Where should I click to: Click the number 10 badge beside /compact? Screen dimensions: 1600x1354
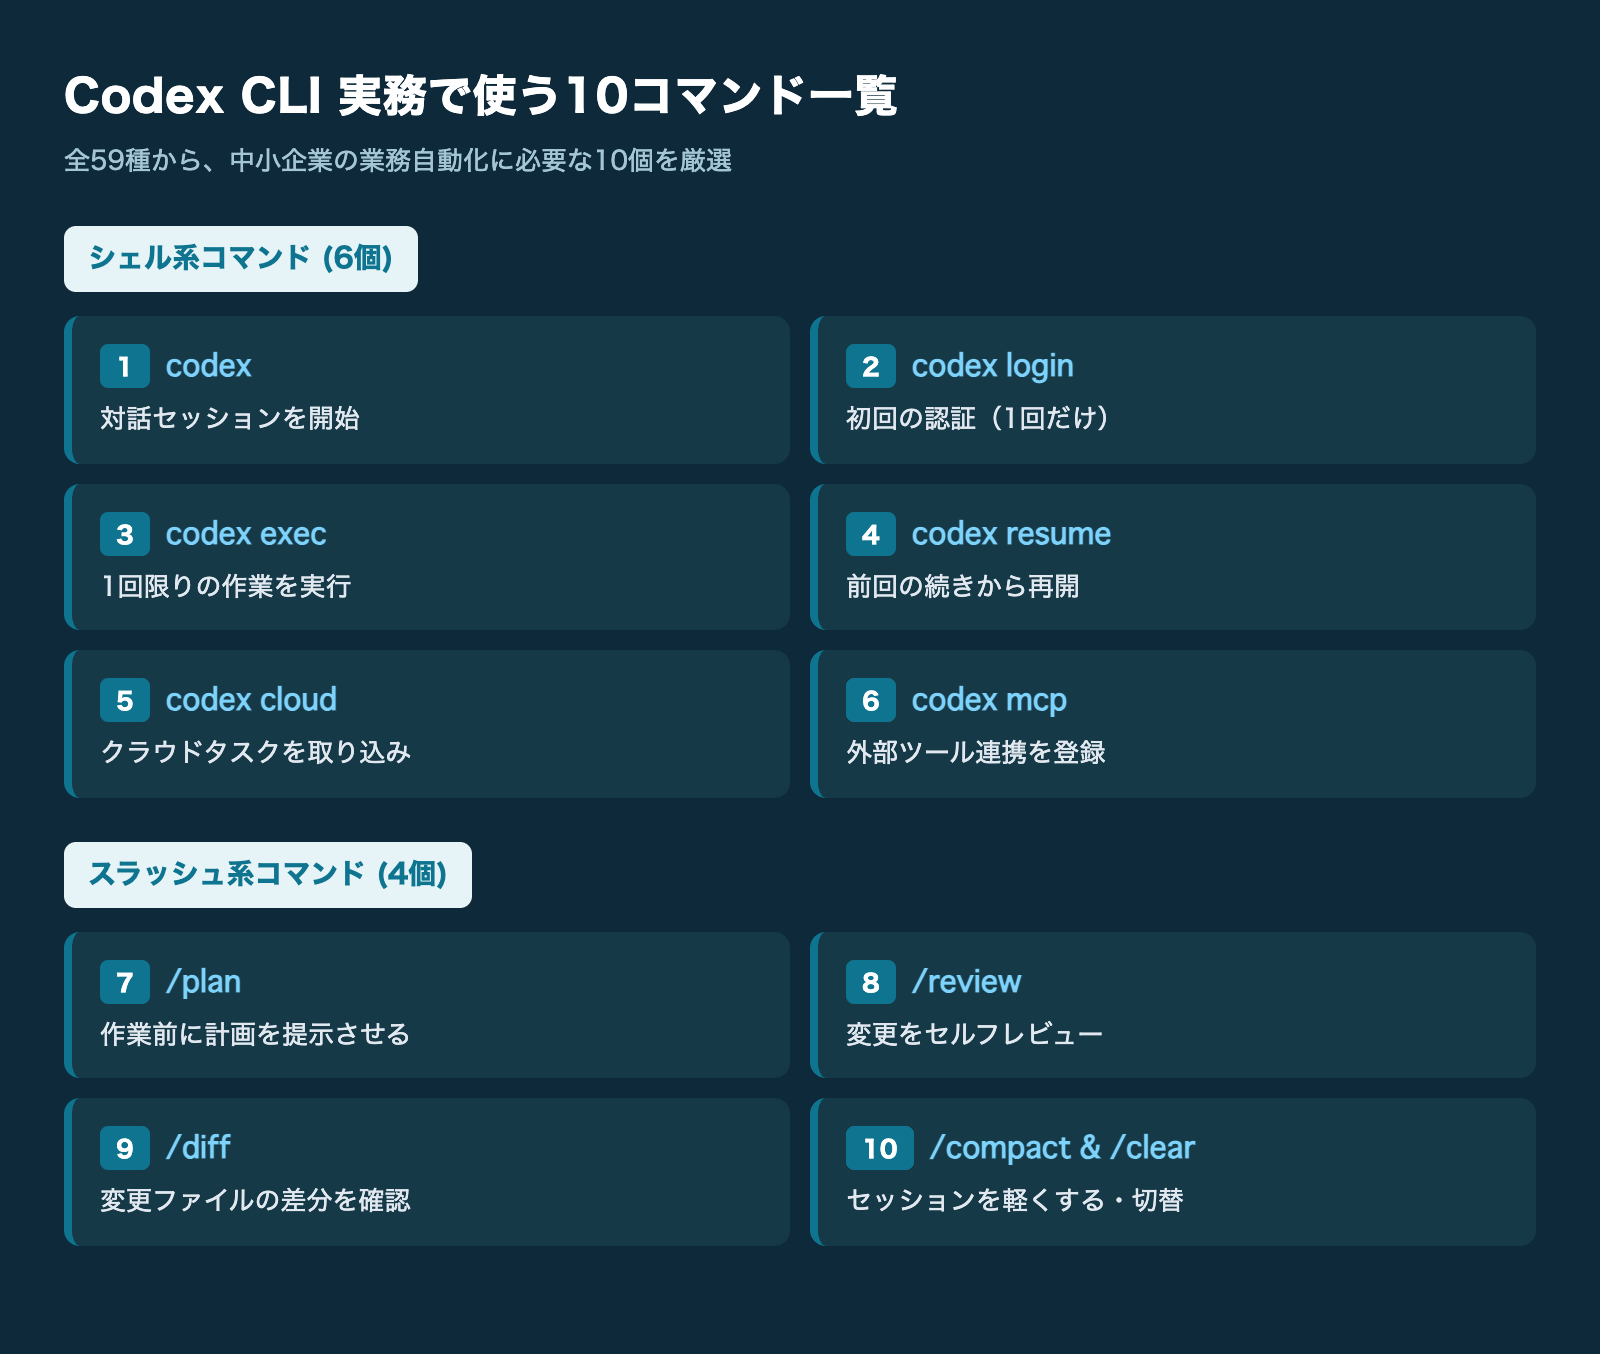point(880,1148)
